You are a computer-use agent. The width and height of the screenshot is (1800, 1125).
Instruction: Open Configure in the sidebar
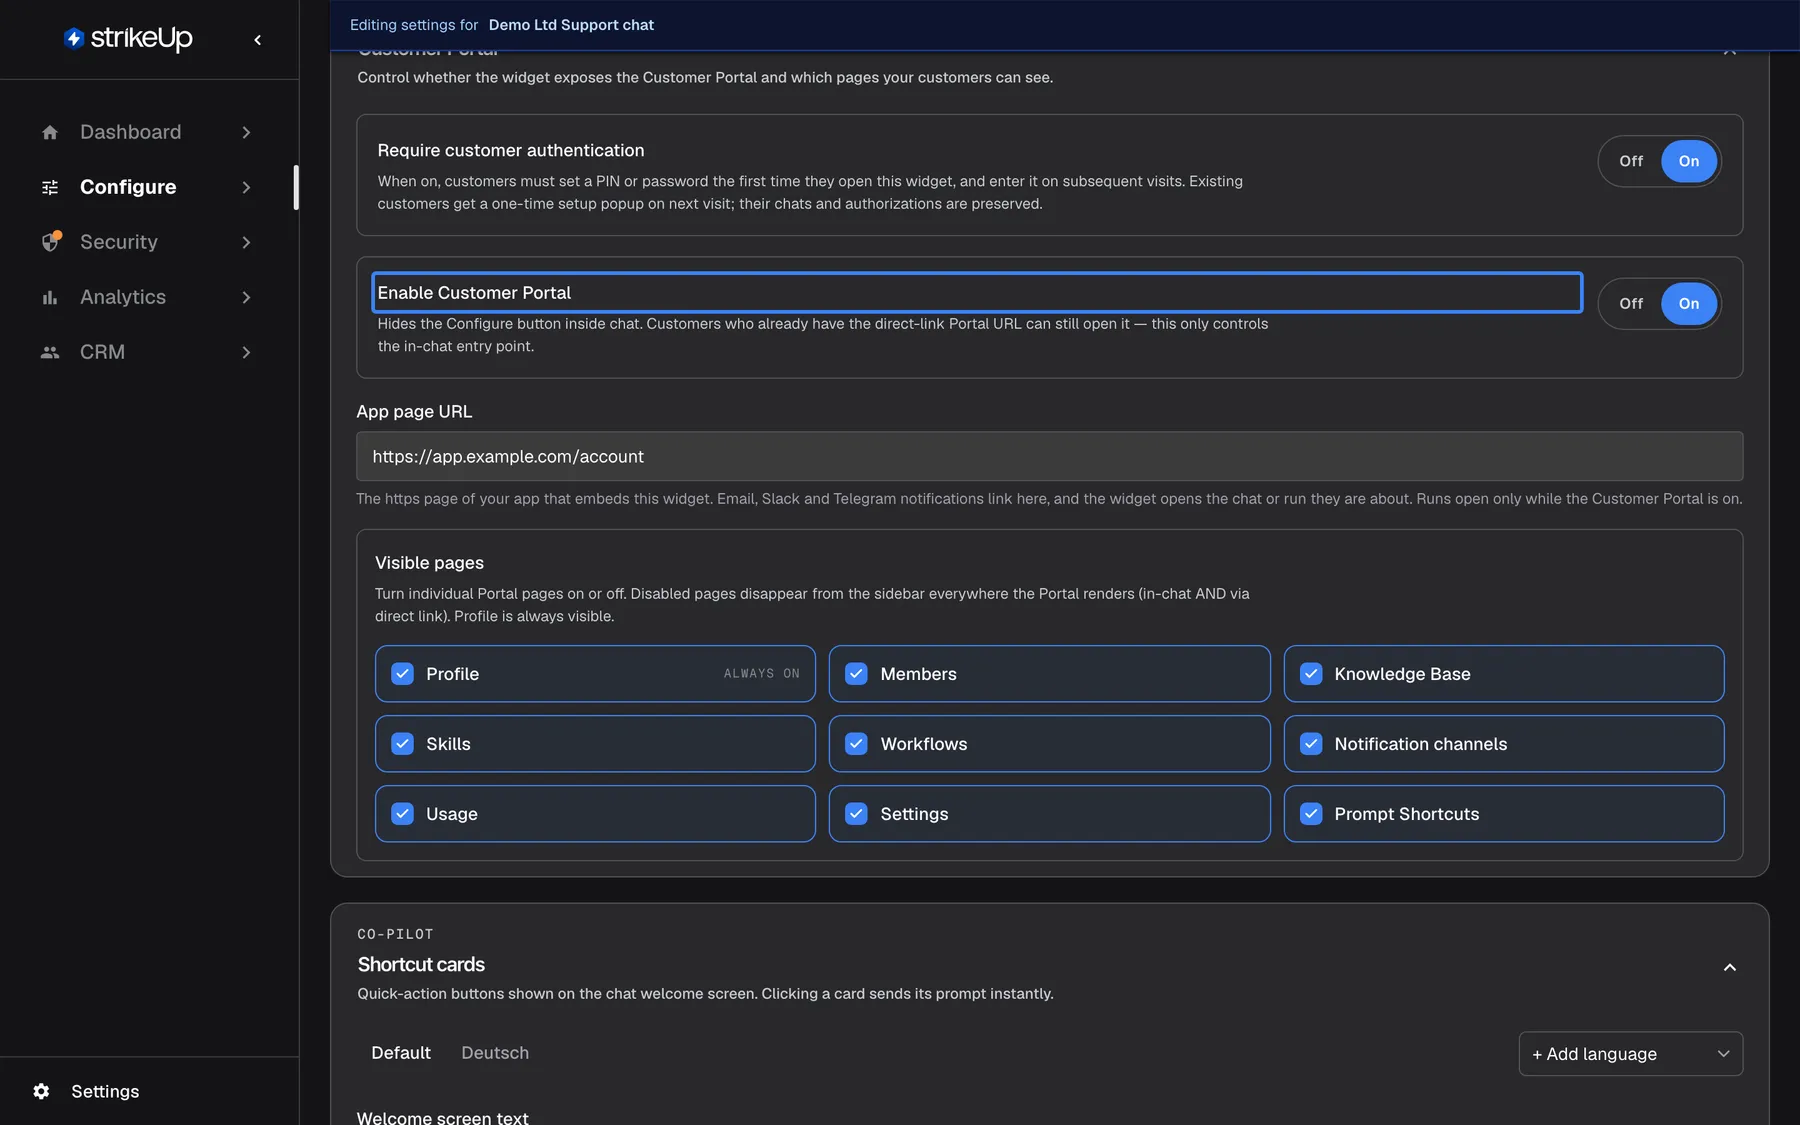[x=148, y=187]
